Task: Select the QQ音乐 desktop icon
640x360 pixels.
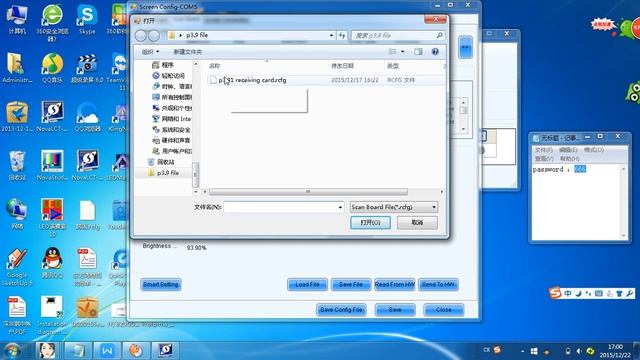Action: (52, 68)
